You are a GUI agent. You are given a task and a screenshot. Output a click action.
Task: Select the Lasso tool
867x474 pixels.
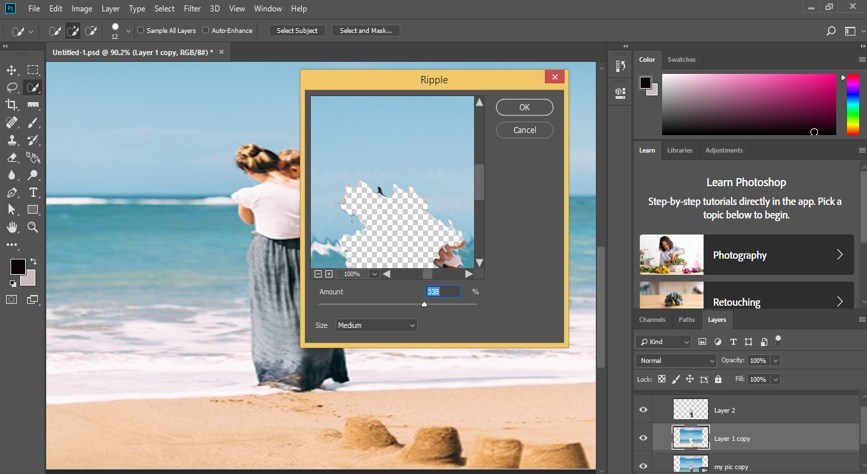click(12, 88)
